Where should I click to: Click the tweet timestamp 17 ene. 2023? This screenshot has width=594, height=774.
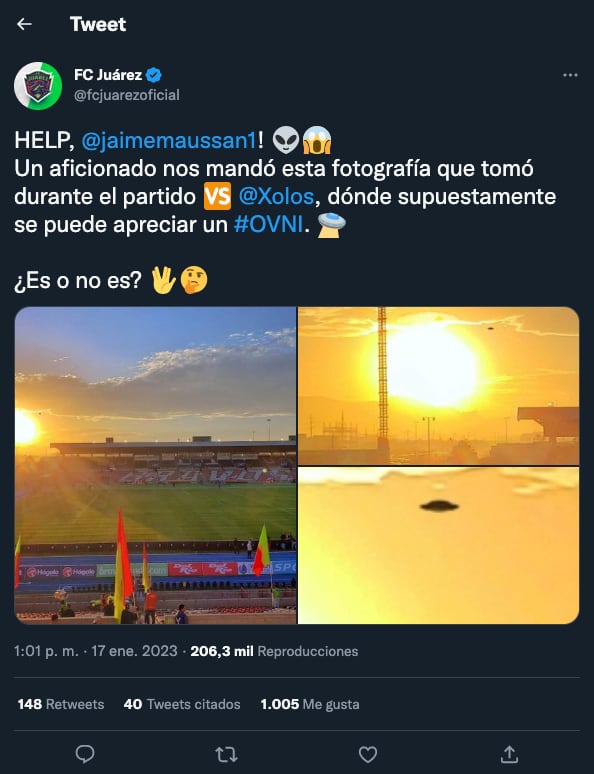click(x=134, y=651)
